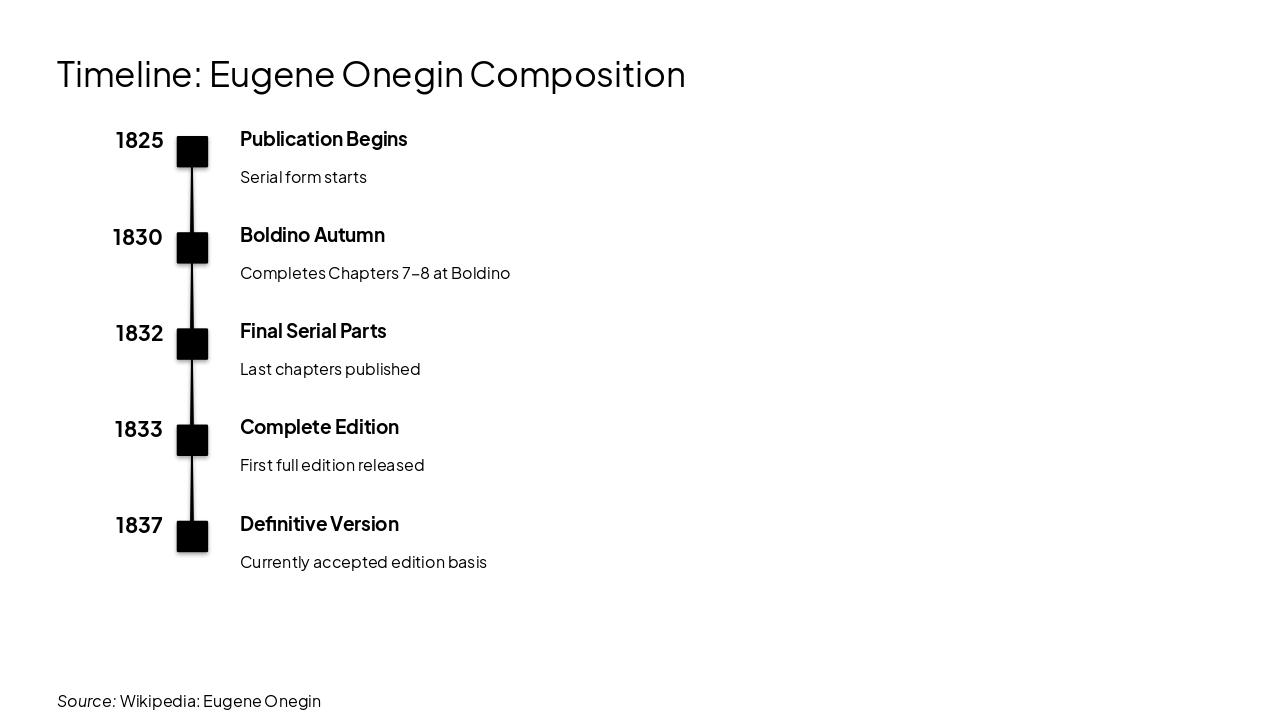Select "Currently accepted edition basis" text
This screenshot has height=720, width=1280.
[x=363, y=562]
